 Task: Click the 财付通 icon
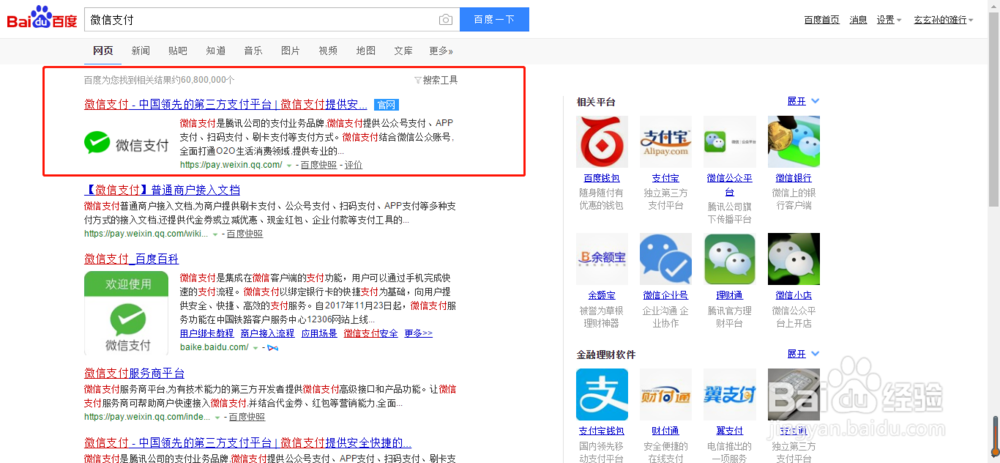click(x=666, y=394)
